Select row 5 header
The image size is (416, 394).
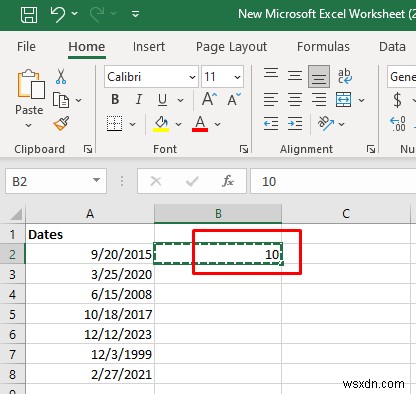pos(12,314)
